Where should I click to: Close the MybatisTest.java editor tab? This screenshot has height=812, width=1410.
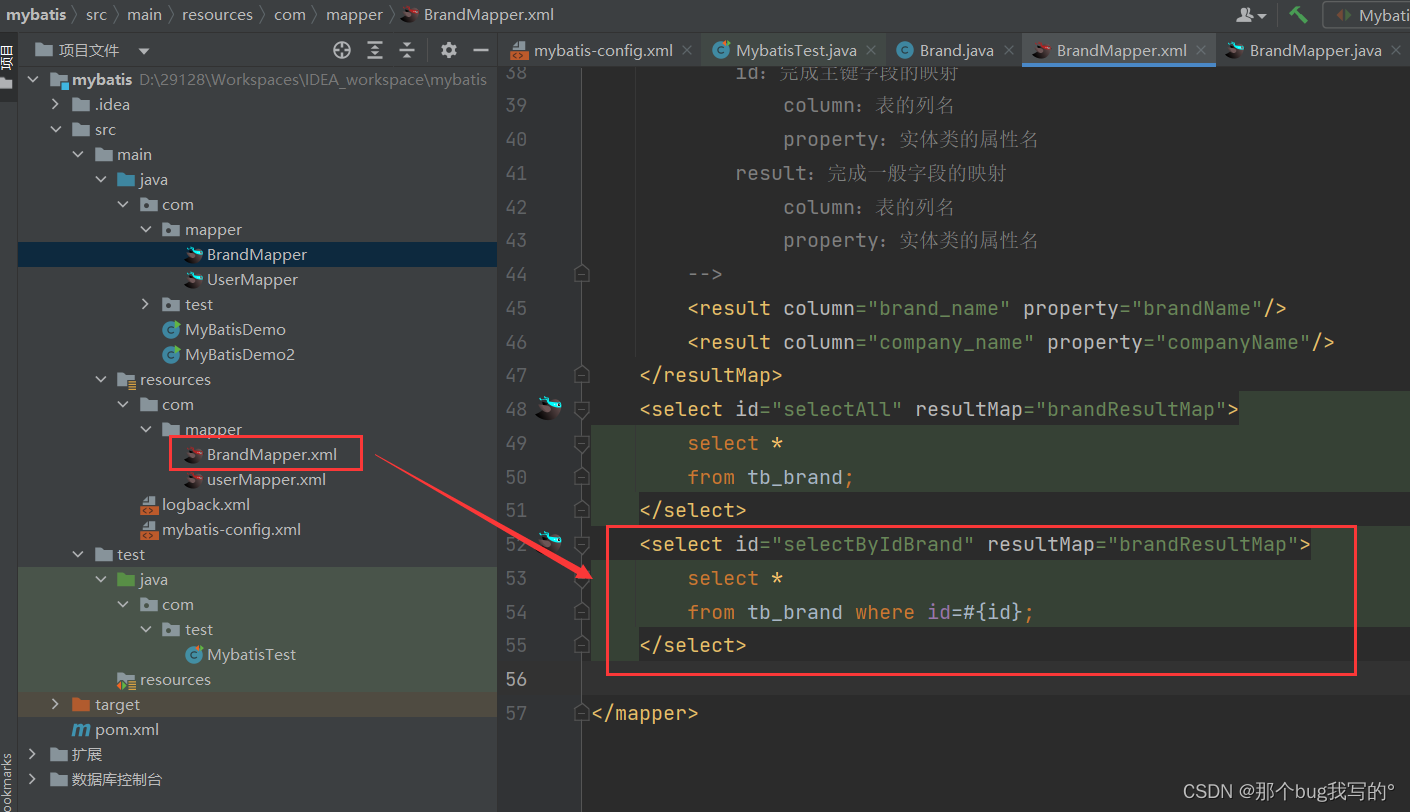tap(871, 50)
